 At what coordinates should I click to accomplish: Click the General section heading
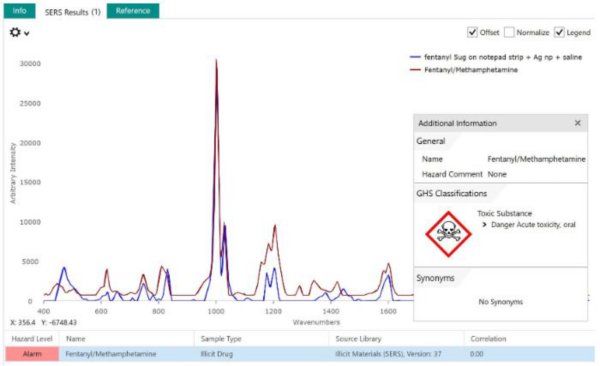tap(431, 141)
